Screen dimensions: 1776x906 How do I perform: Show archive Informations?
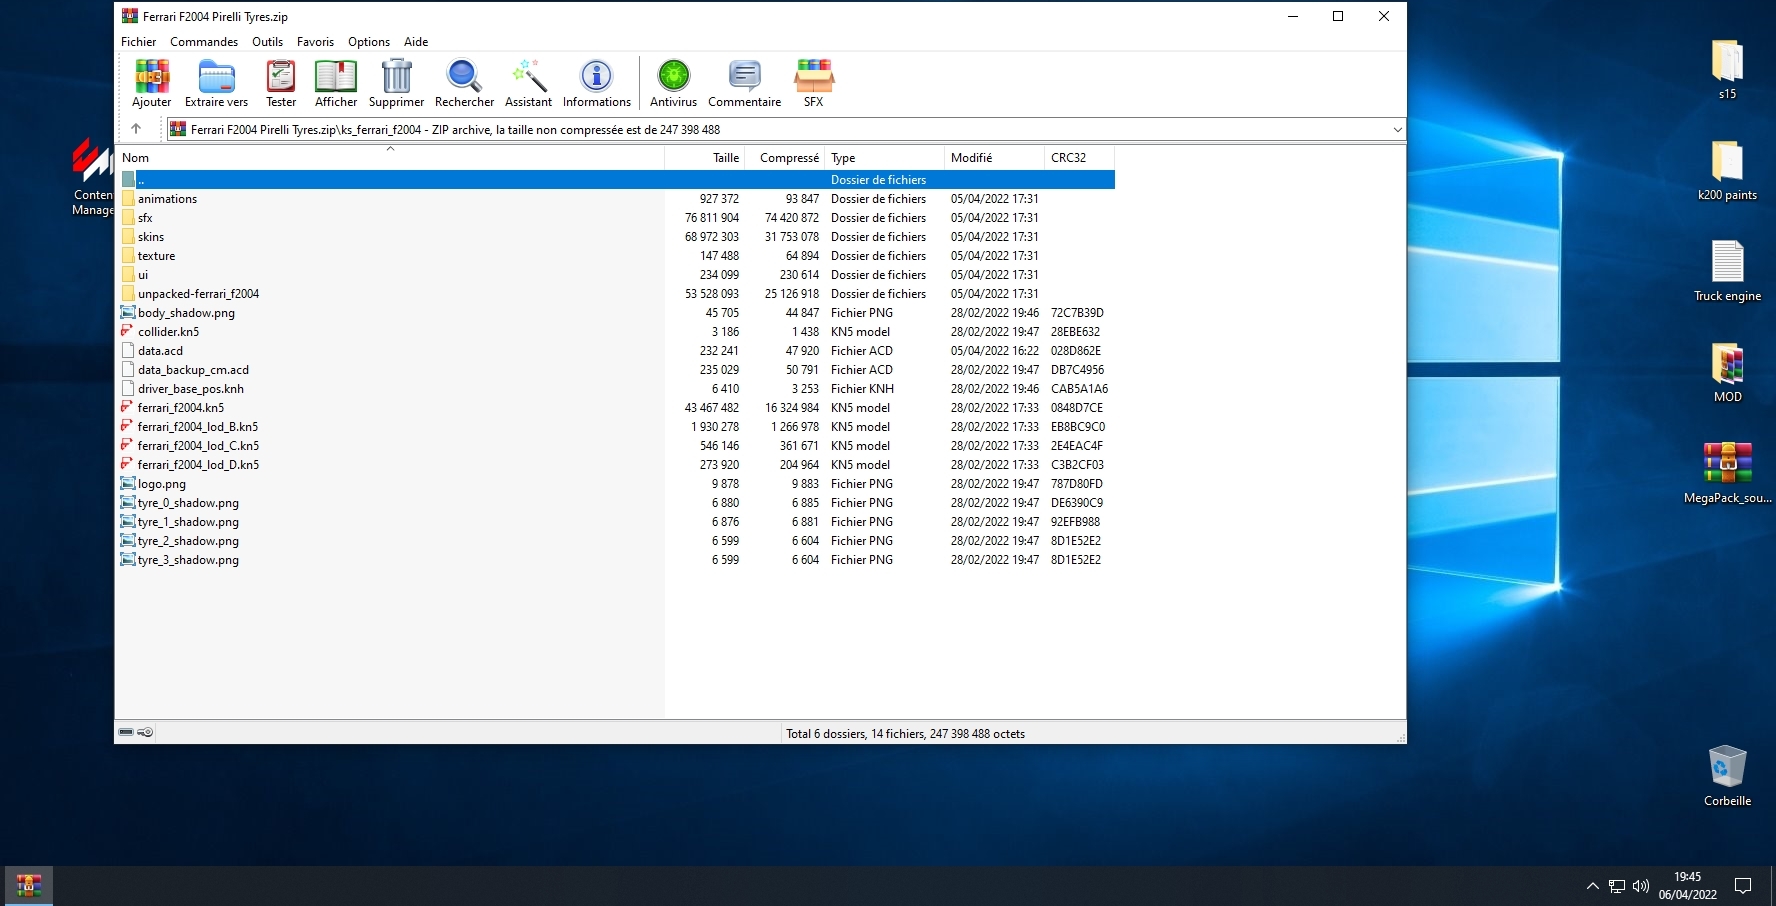pos(597,83)
